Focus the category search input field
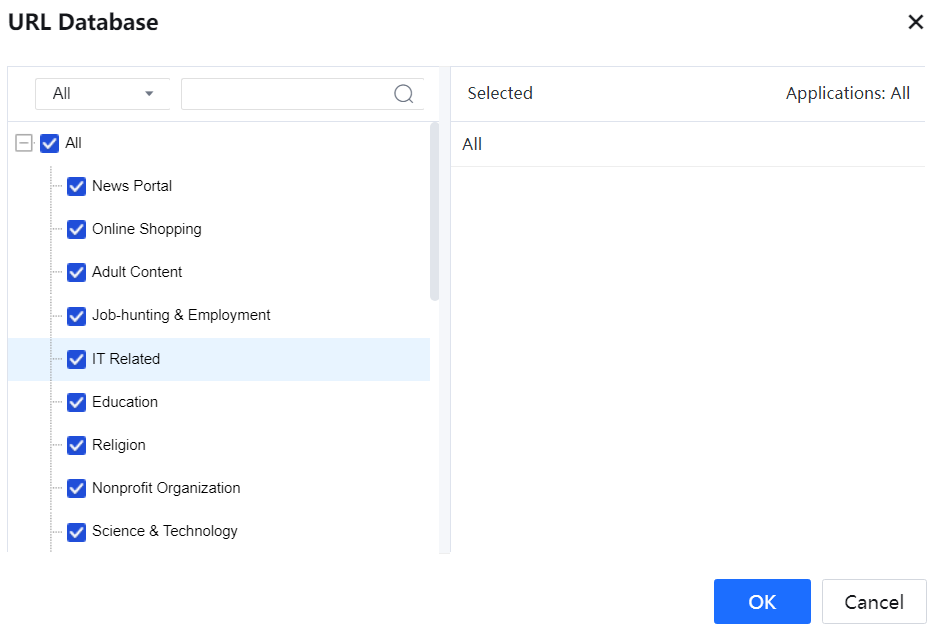The height and width of the screenshot is (640, 946). pyautogui.click(x=285, y=94)
